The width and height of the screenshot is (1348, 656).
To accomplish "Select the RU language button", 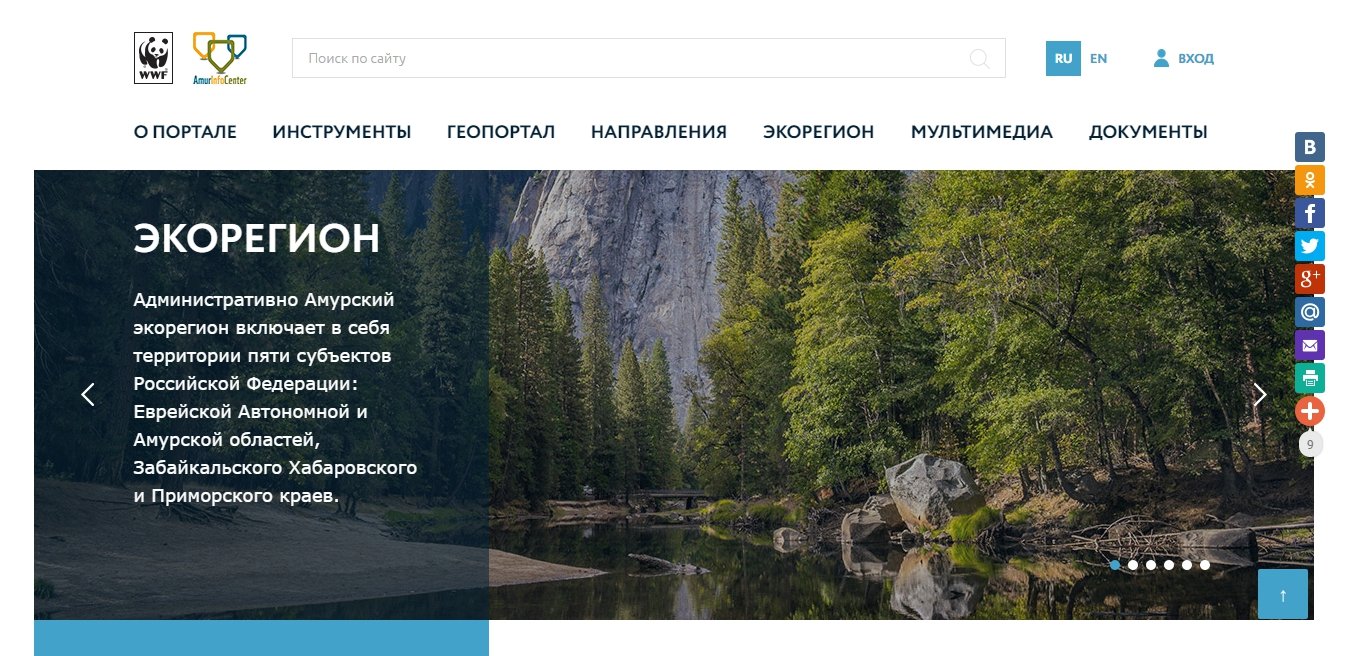I will pyautogui.click(x=1063, y=58).
